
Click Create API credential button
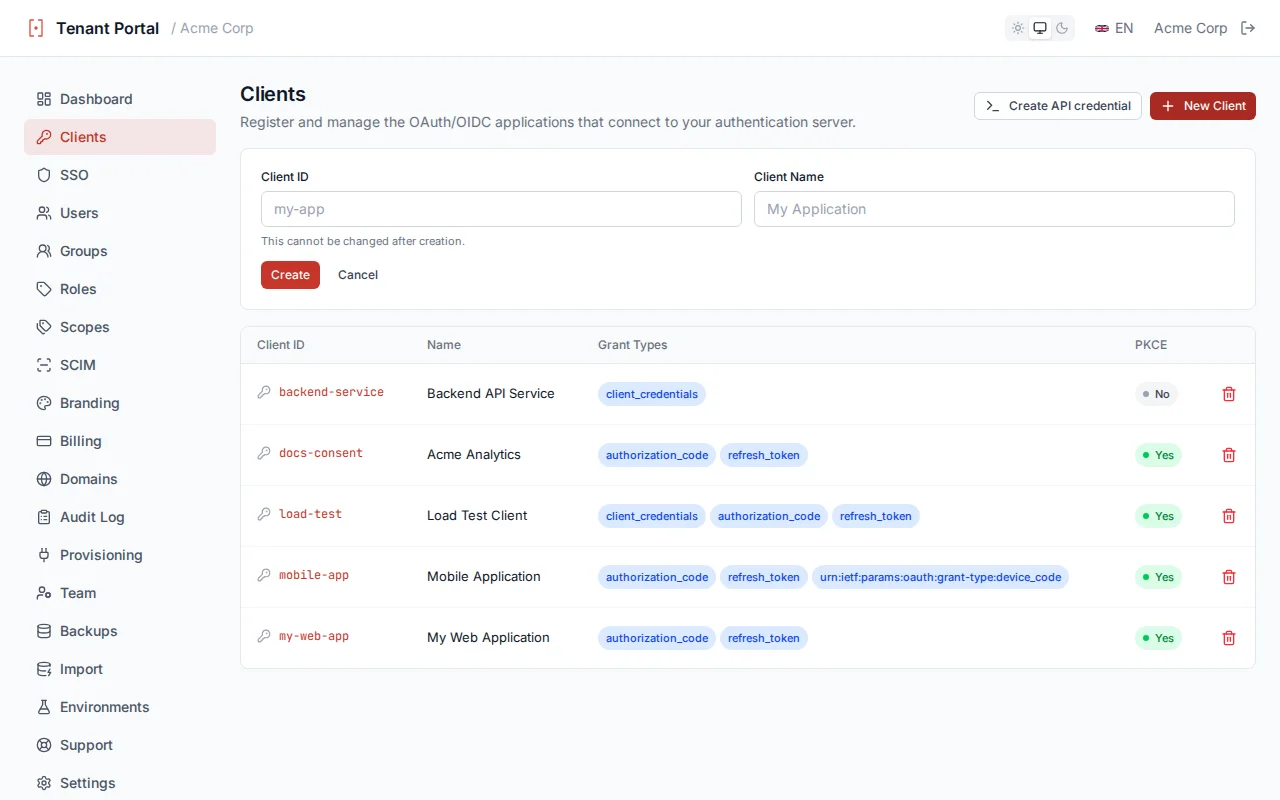point(1058,106)
